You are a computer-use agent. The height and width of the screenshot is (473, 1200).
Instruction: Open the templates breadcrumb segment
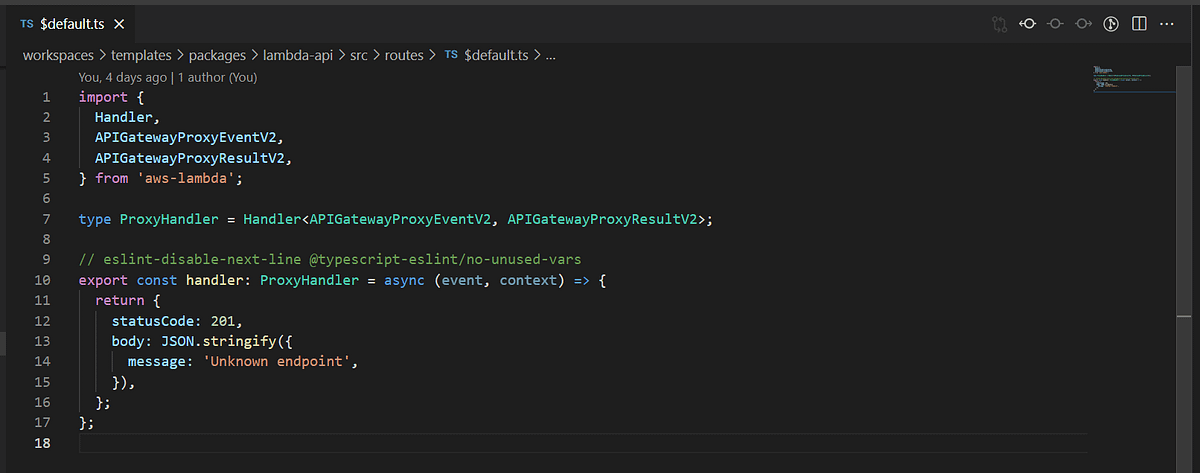[x=141, y=56]
